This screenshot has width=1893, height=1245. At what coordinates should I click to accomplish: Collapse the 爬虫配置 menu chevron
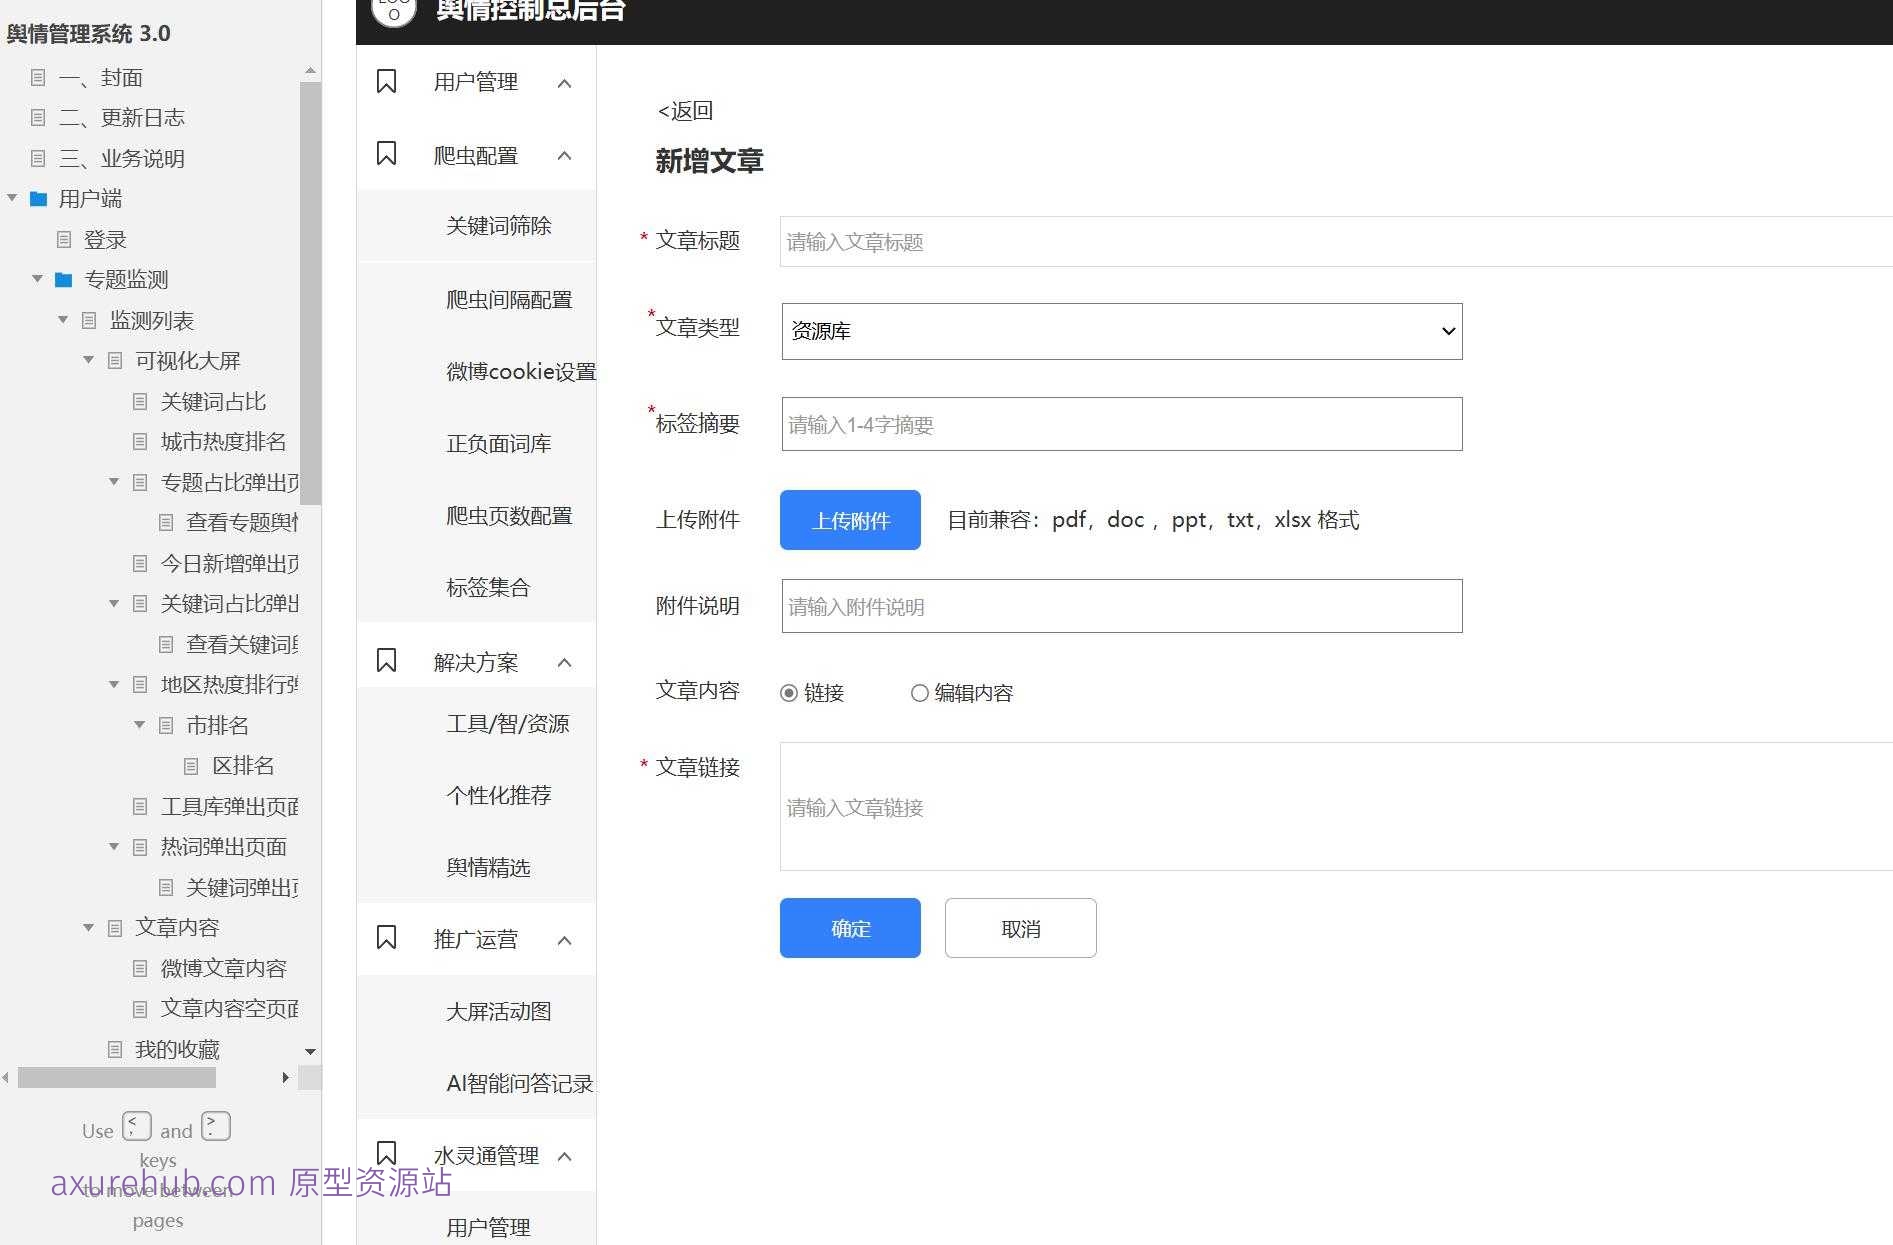point(564,156)
